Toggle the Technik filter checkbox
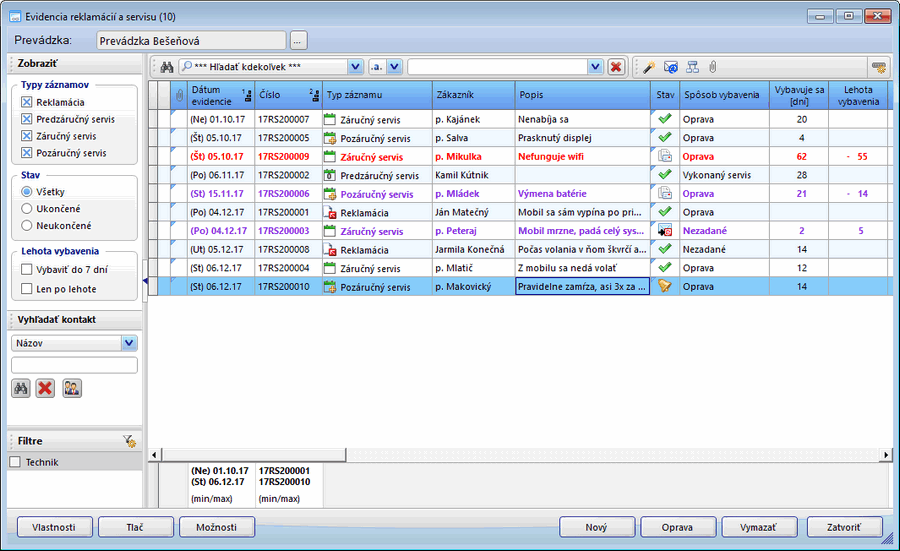This screenshot has height=551, width=900. click(15, 462)
